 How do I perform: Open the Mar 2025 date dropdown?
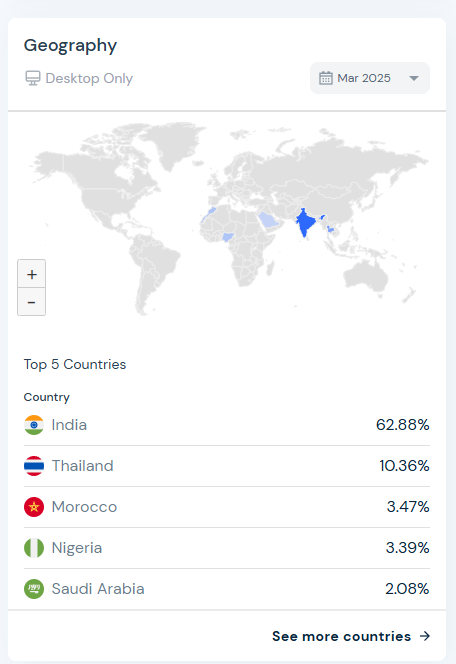click(370, 78)
